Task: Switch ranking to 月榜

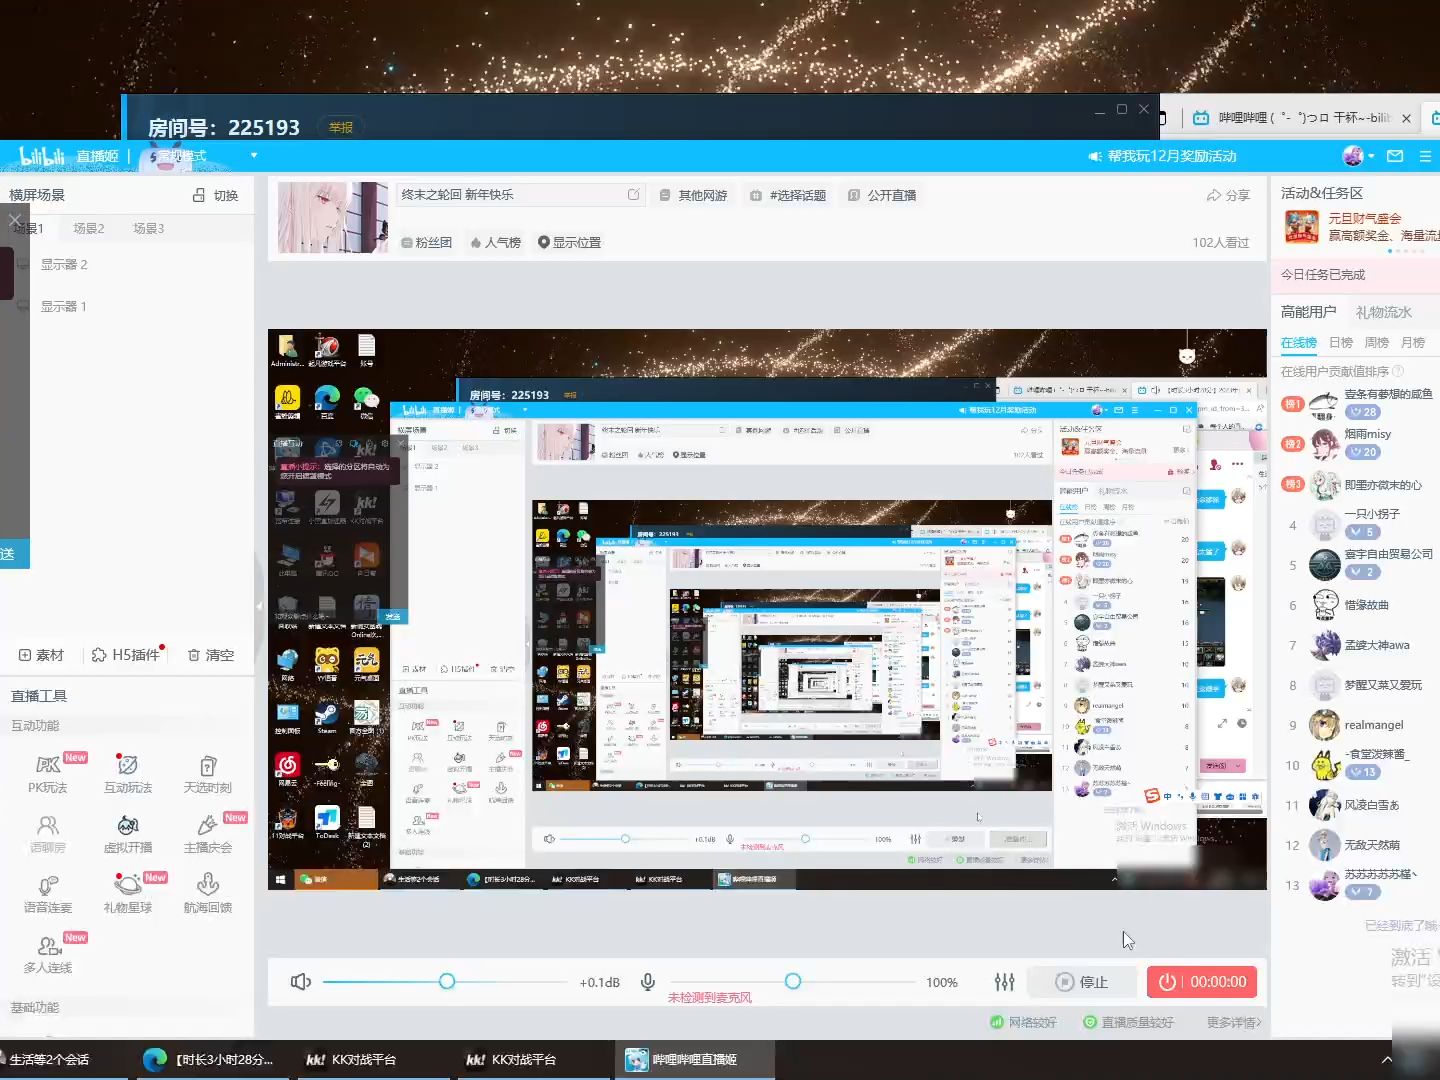Action: [1412, 342]
